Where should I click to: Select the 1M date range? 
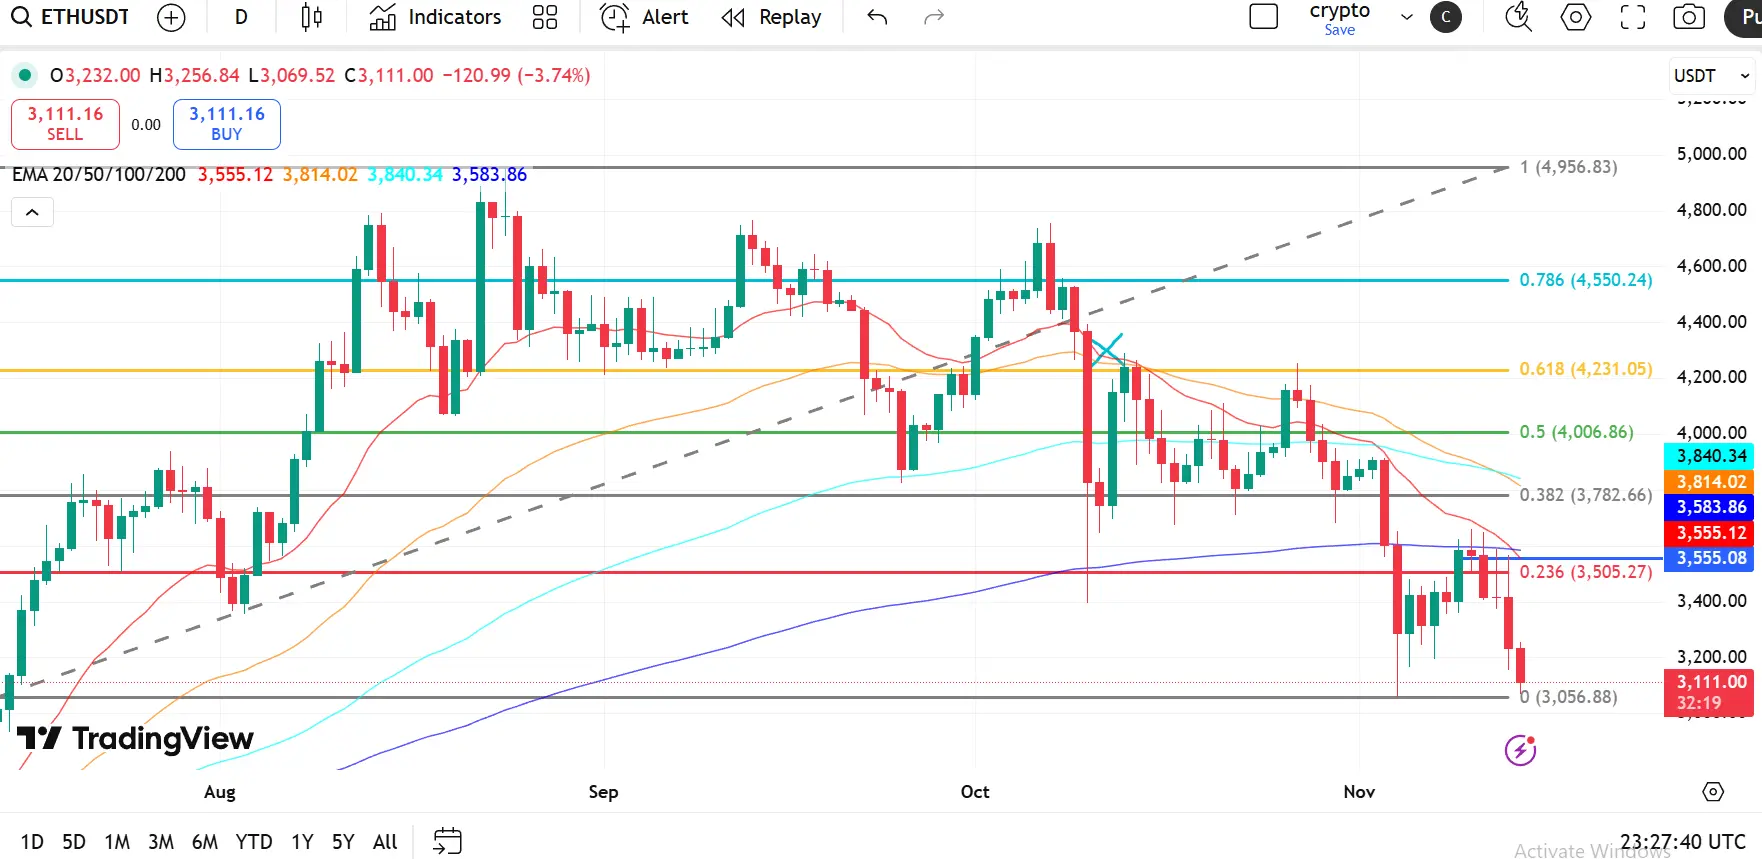tap(117, 842)
